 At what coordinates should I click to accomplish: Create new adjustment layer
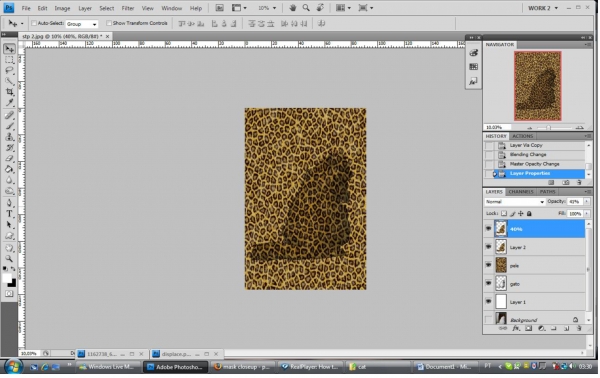click(541, 328)
